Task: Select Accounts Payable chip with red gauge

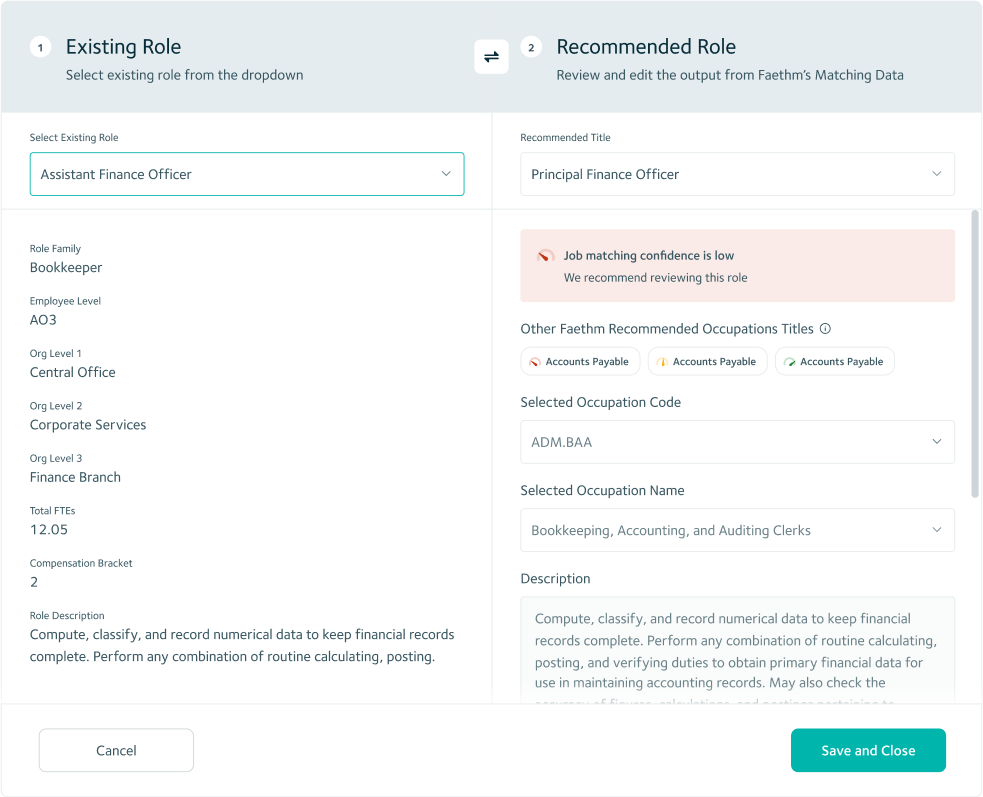Action: (580, 362)
